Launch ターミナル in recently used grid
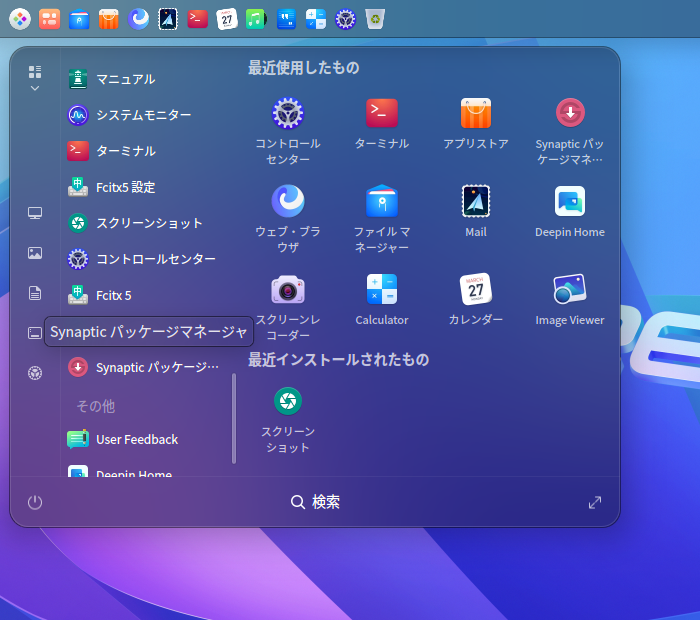 click(x=382, y=124)
